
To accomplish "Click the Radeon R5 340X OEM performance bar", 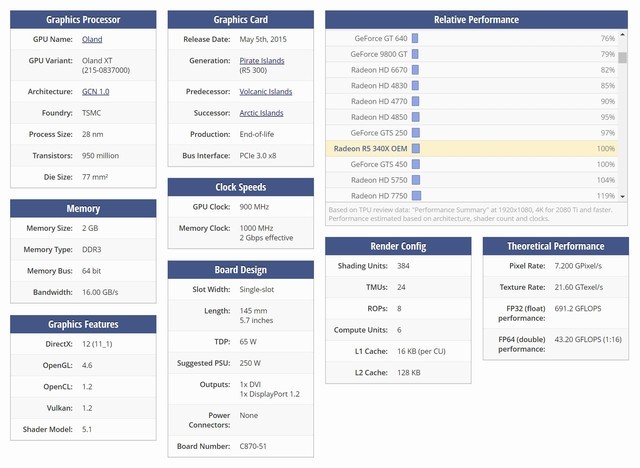I will (x=416, y=149).
